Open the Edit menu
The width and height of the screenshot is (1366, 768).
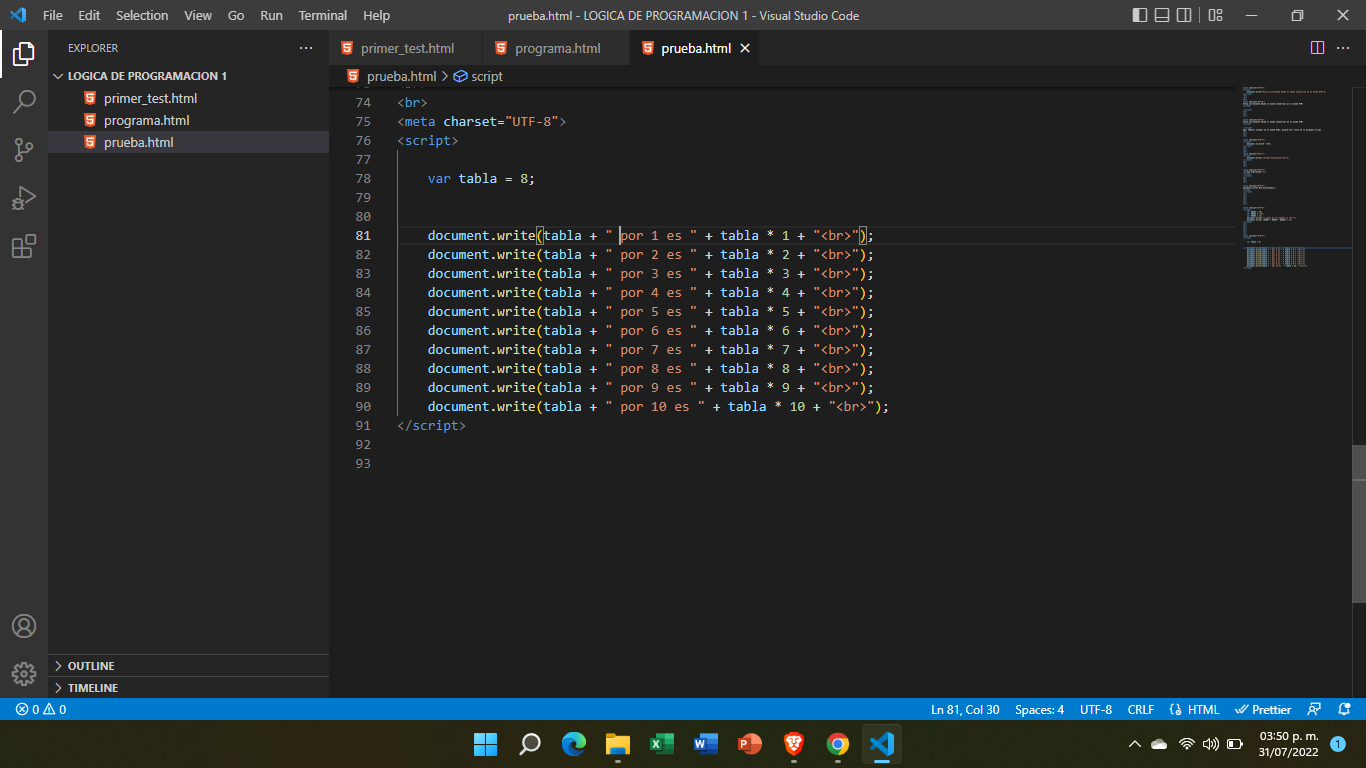tap(89, 15)
